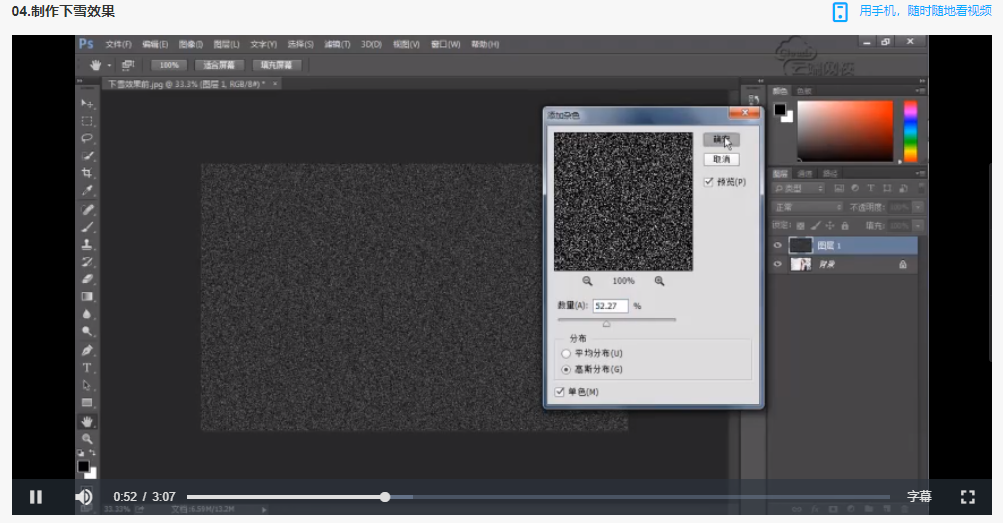Click the rainbow hue strip in Color panel

click(x=910, y=130)
